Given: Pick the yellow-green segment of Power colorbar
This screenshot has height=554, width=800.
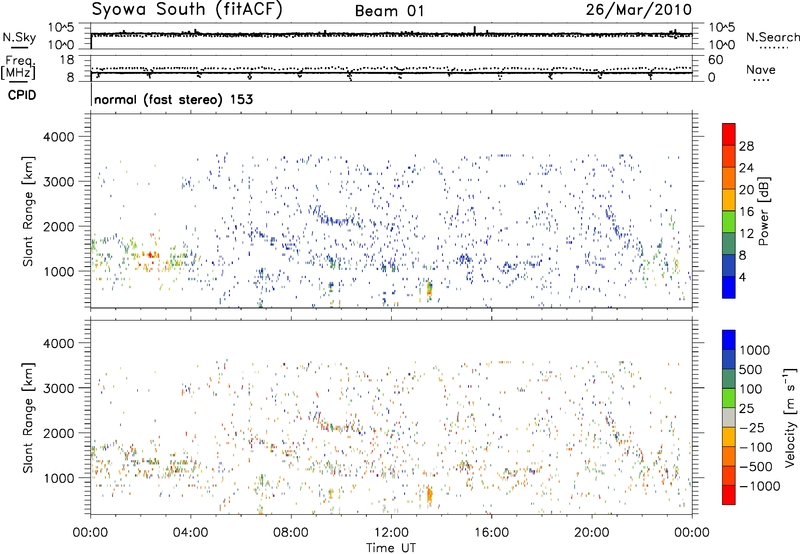Looking at the screenshot, I should point(729,221).
